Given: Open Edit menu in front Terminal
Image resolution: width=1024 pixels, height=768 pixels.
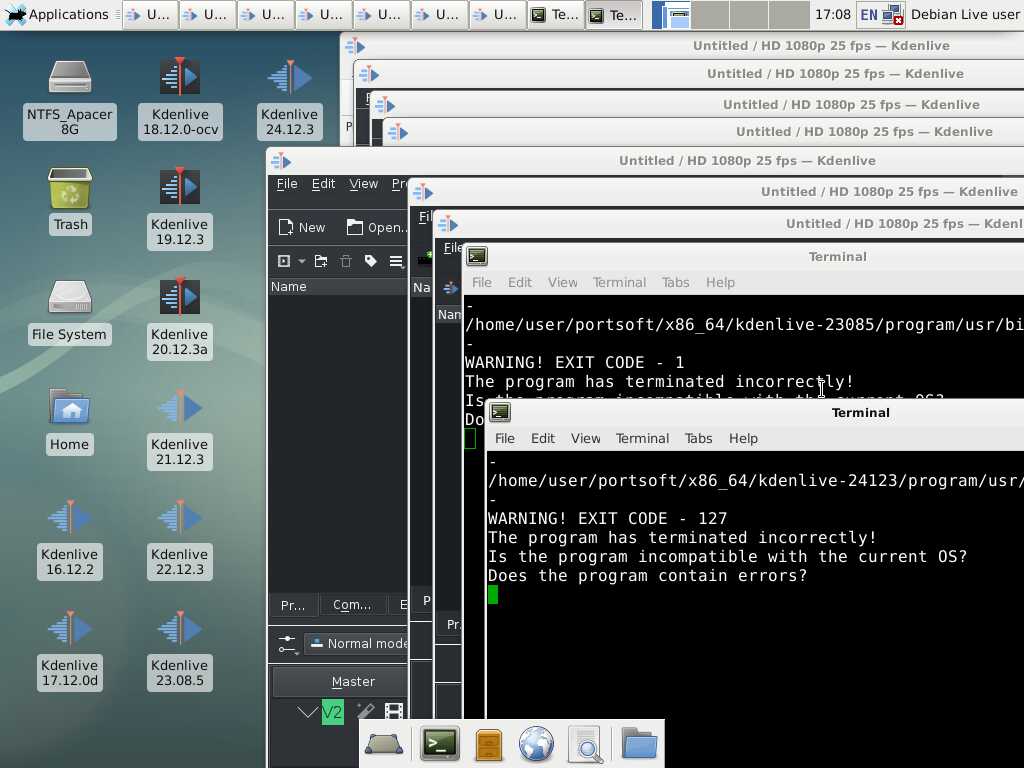Looking at the screenshot, I should point(543,439).
